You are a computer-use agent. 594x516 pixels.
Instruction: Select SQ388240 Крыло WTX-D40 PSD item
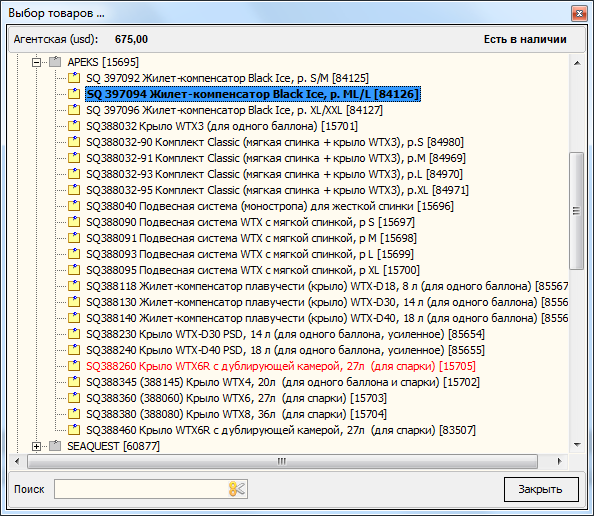285,350
